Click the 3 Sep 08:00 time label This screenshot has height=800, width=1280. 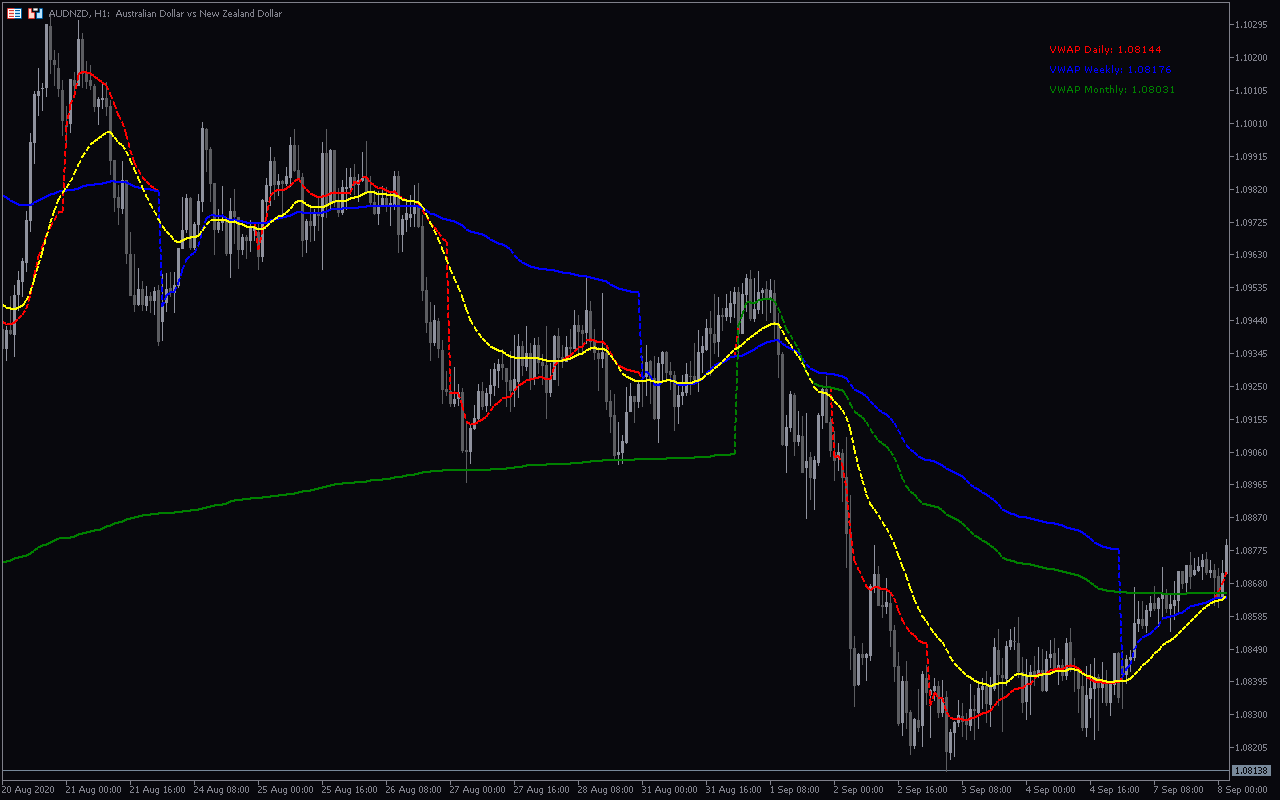pyautogui.click(x=989, y=790)
